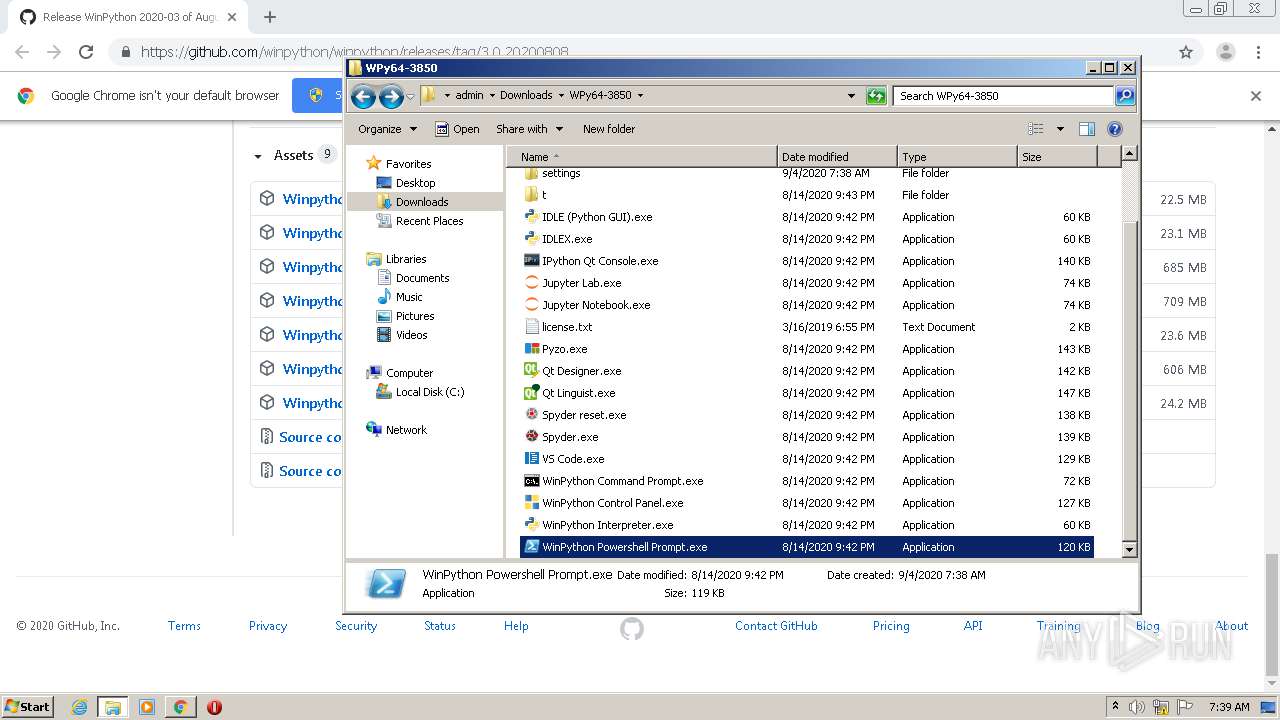Viewport: 1280px width, 720px height.
Task: Select the license.txt document icon
Action: tap(532, 327)
